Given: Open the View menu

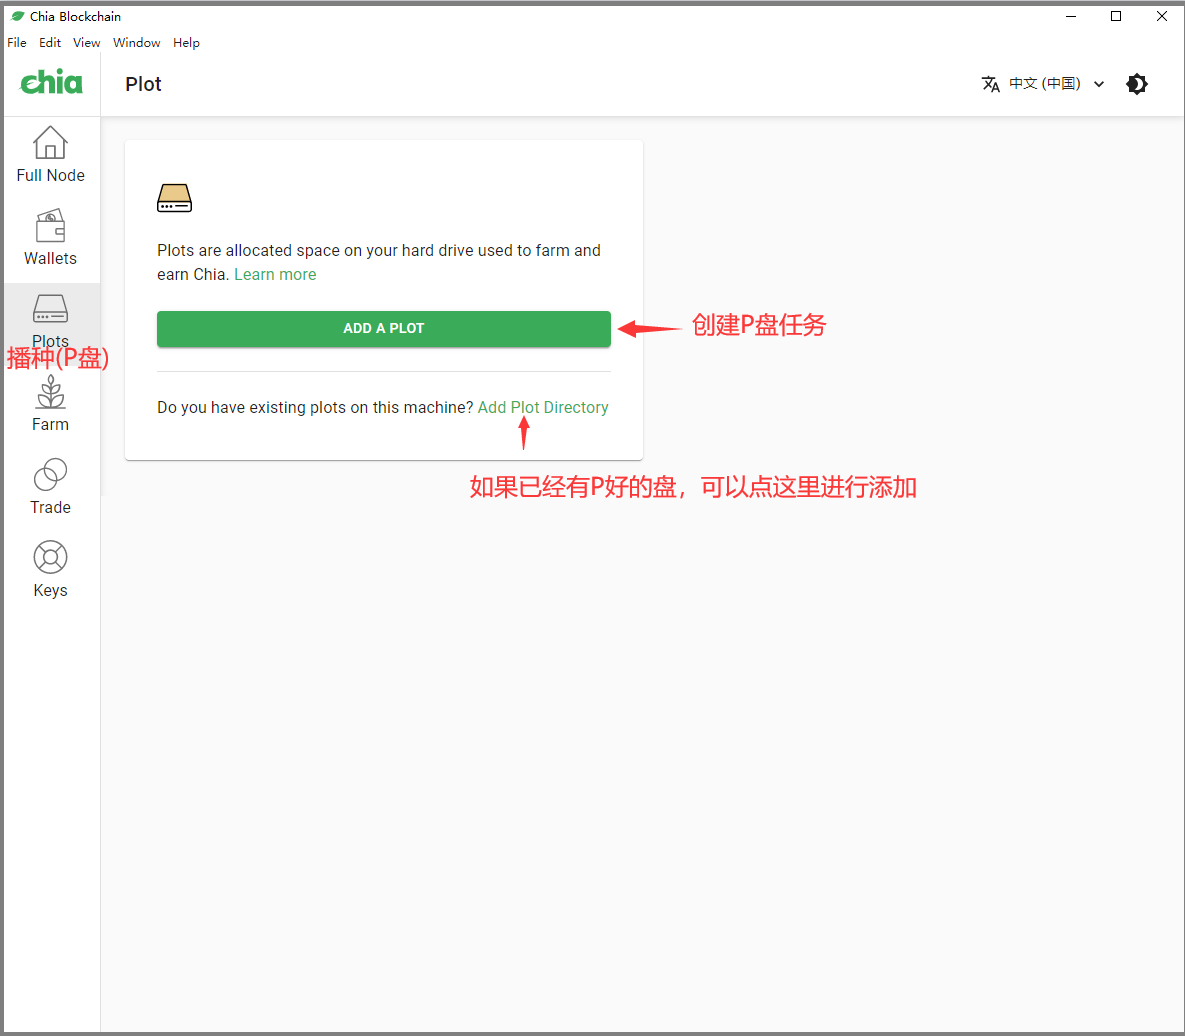Looking at the screenshot, I should (86, 42).
